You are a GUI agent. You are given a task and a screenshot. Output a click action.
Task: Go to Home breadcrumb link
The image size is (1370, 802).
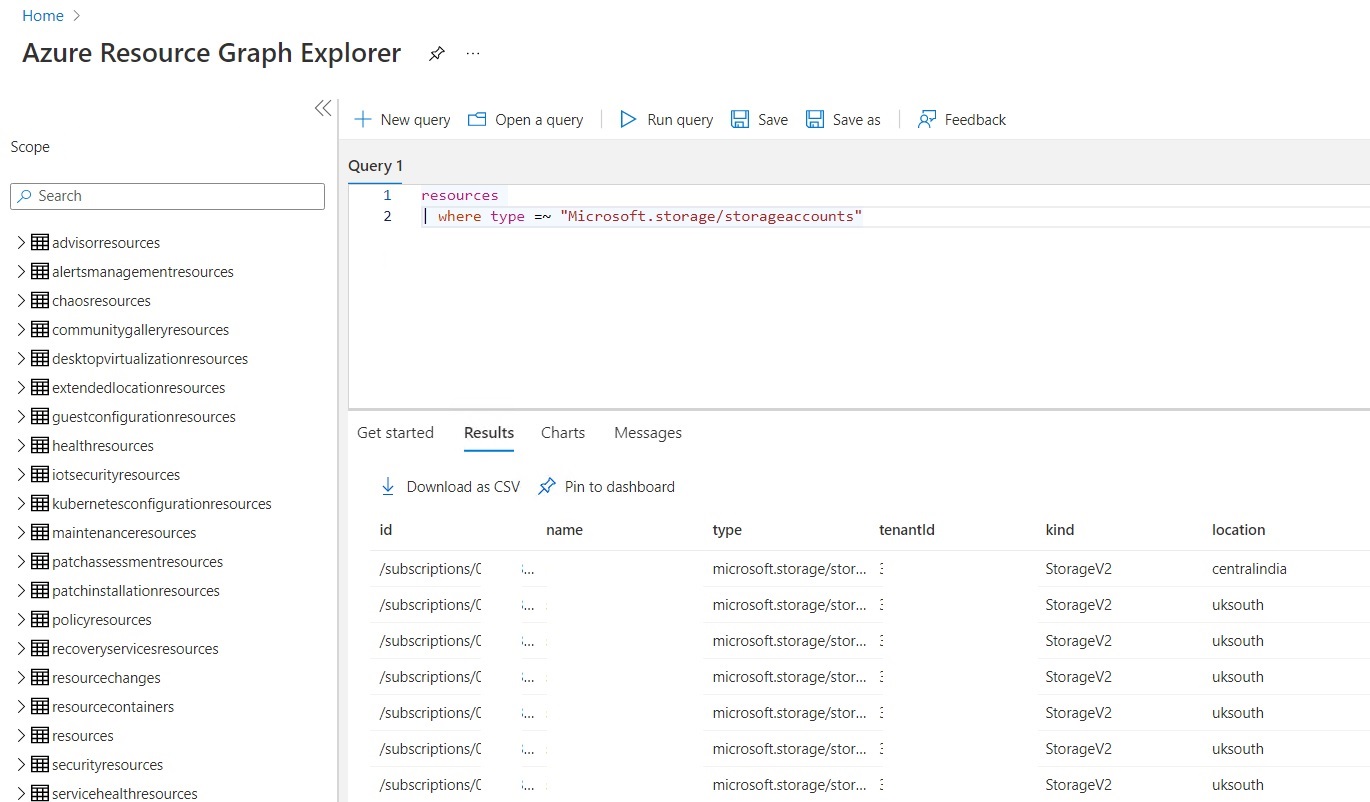tap(43, 16)
